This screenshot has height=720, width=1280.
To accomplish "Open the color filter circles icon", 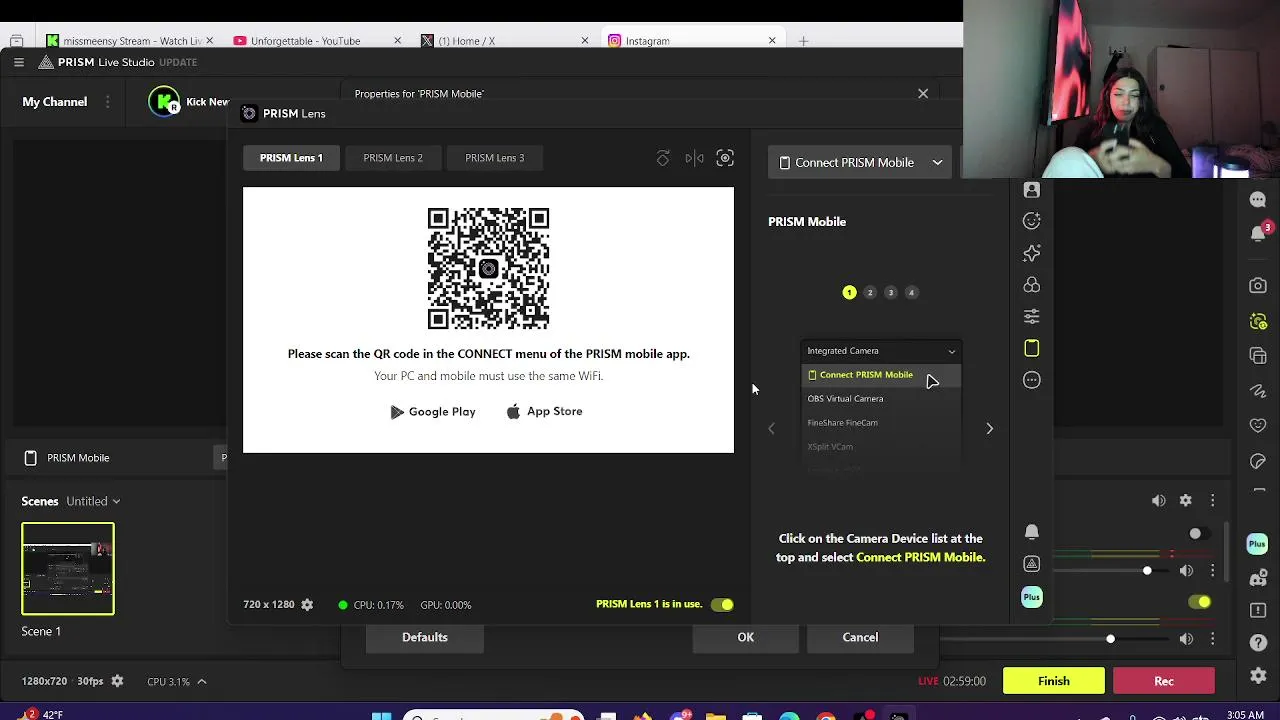I will [x=1032, y=285].
